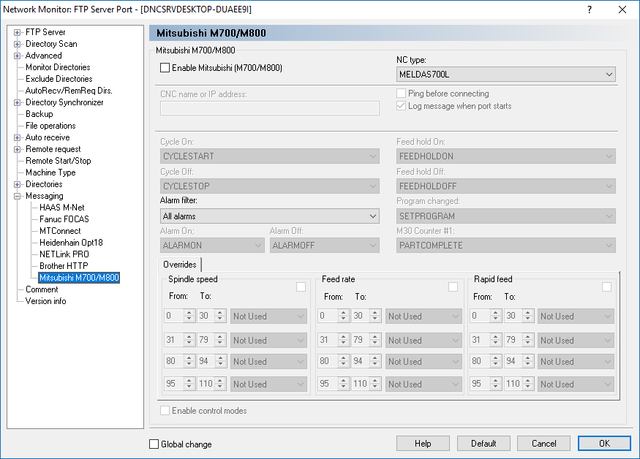Select Backup in the tree
The image size is (640, 459).
39,114
